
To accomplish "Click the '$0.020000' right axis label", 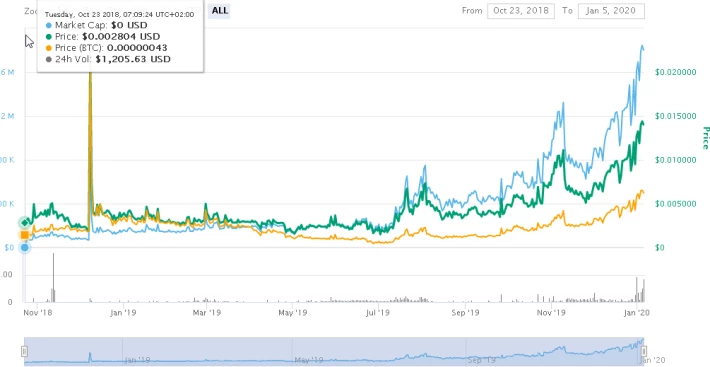I will 675,72.
